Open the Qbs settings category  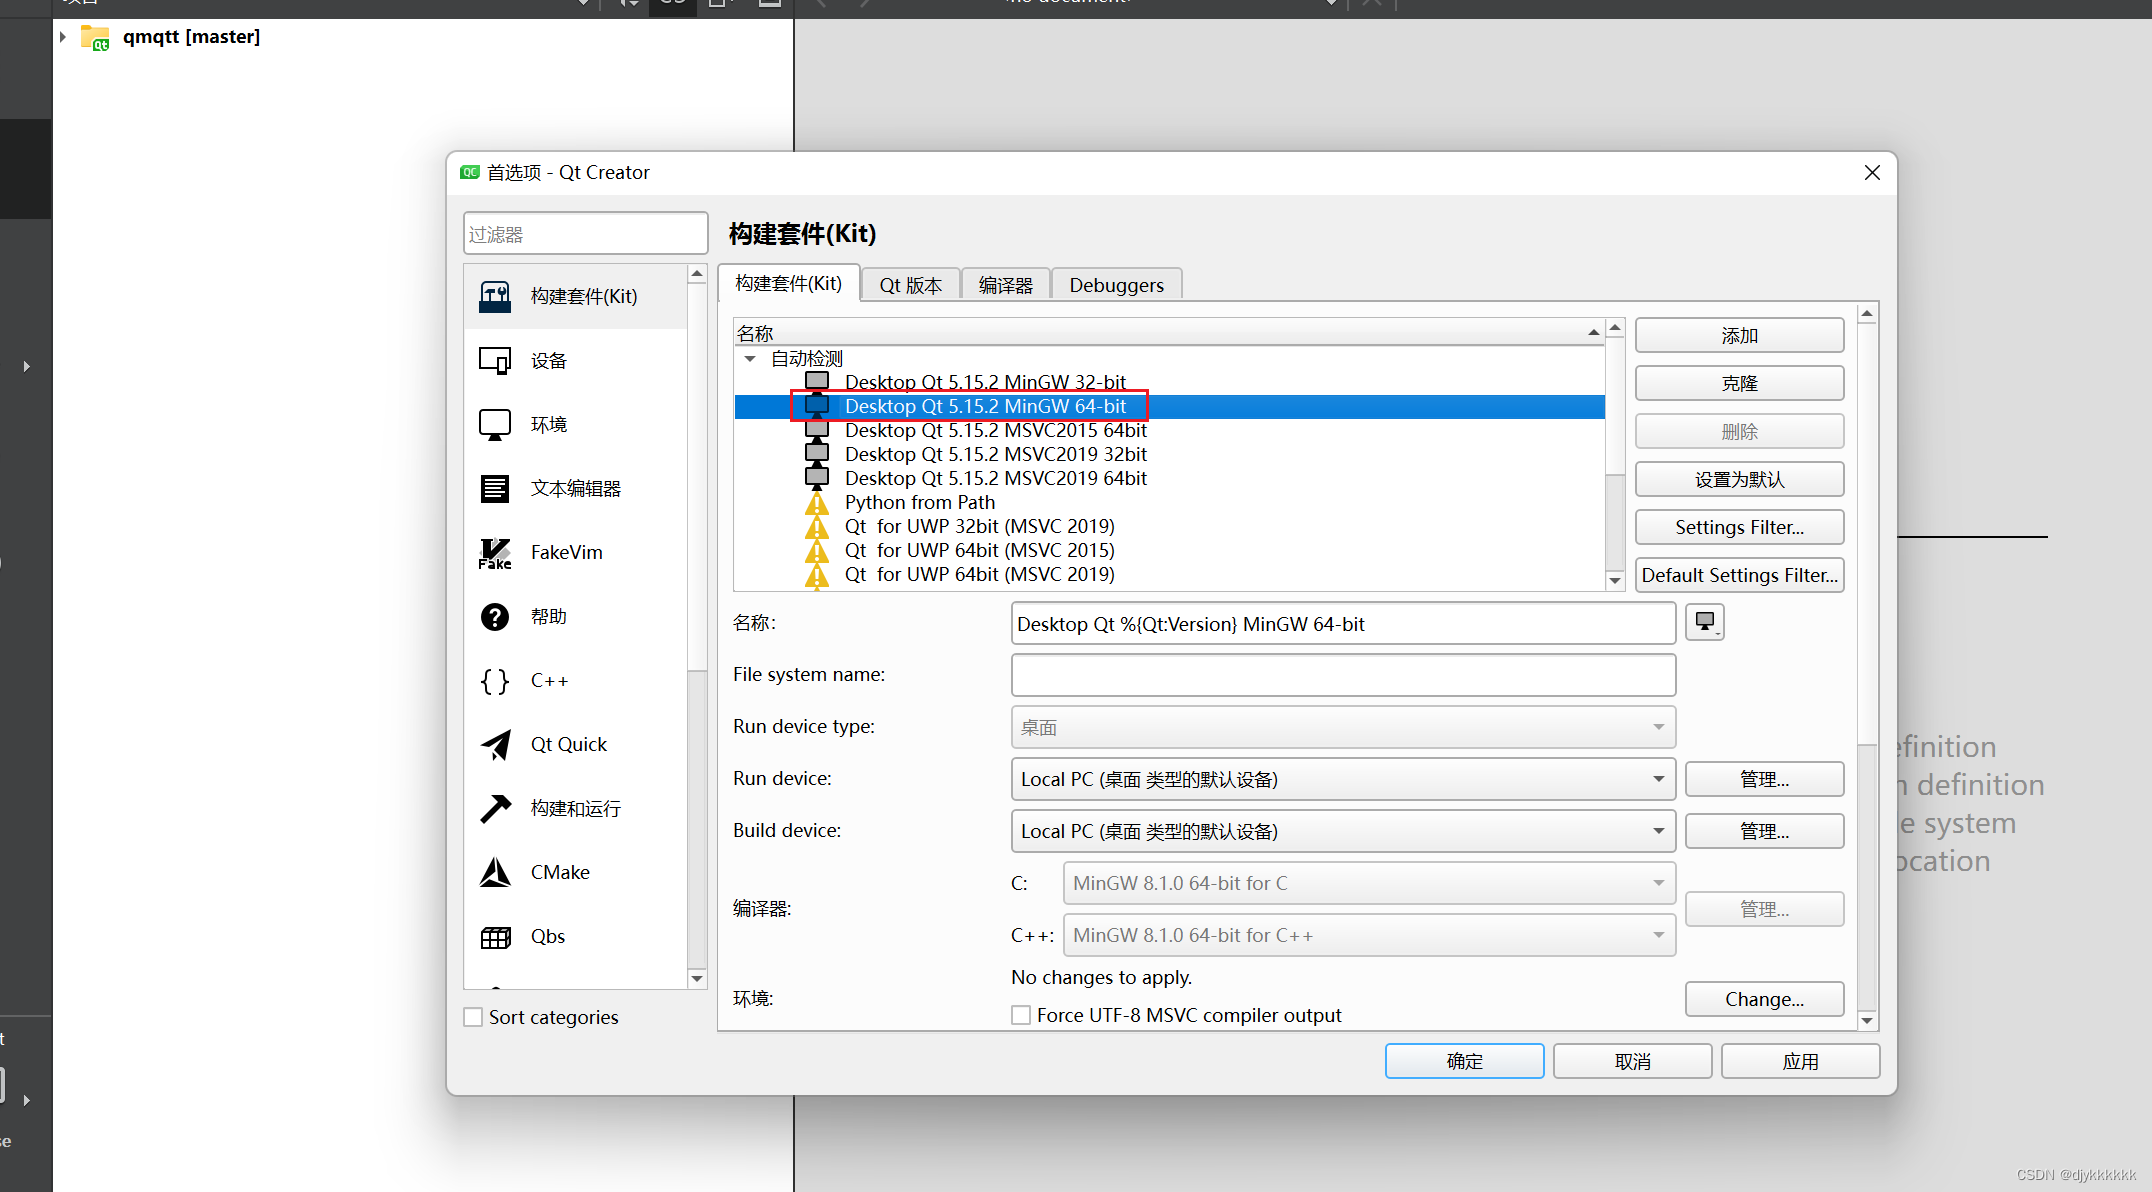[x=547, y=936]
